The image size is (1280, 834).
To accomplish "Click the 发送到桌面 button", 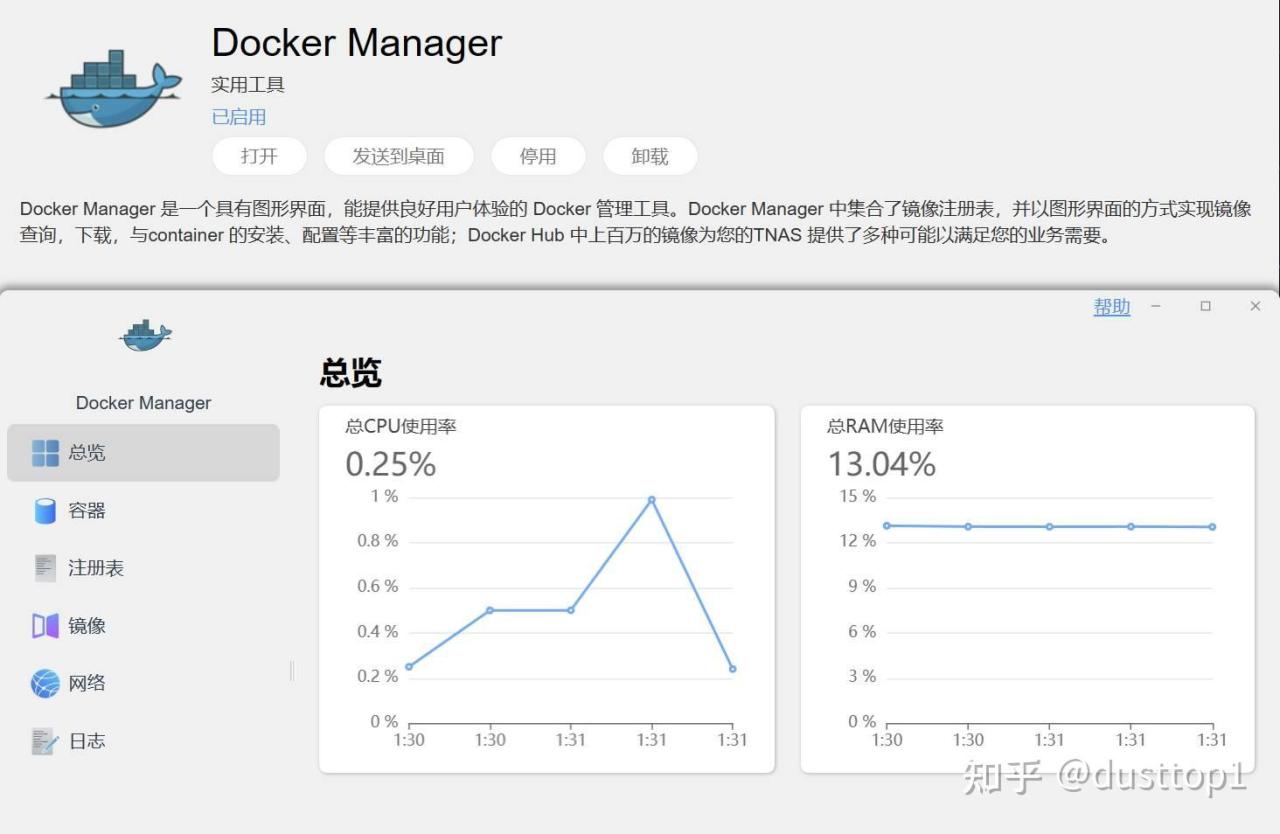I will (x=398, y=156).
